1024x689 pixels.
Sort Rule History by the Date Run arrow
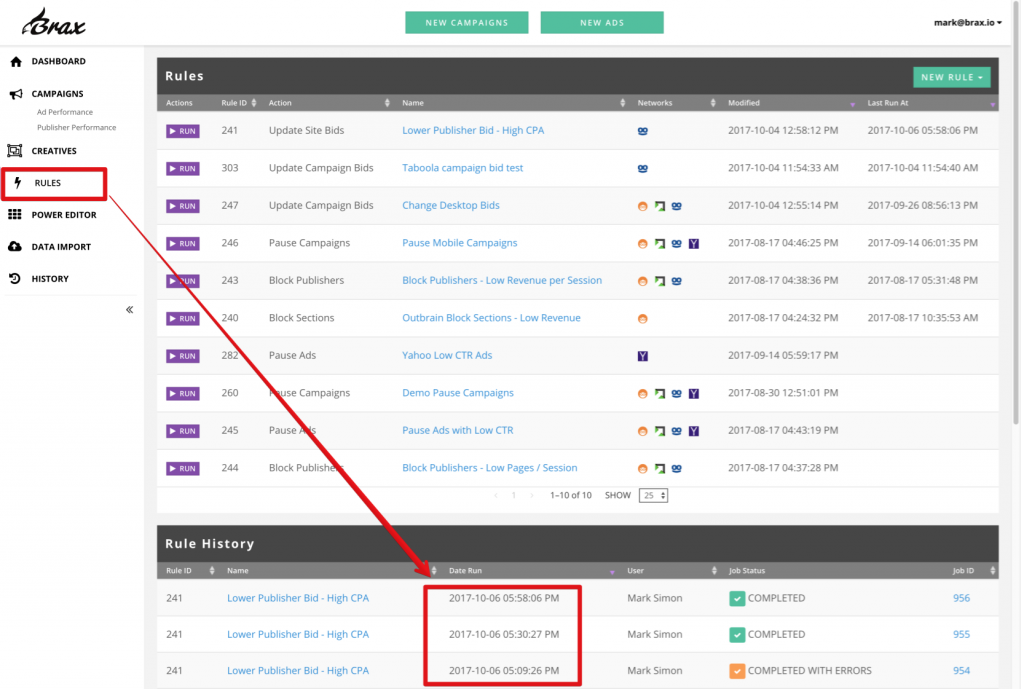point(612,572)
